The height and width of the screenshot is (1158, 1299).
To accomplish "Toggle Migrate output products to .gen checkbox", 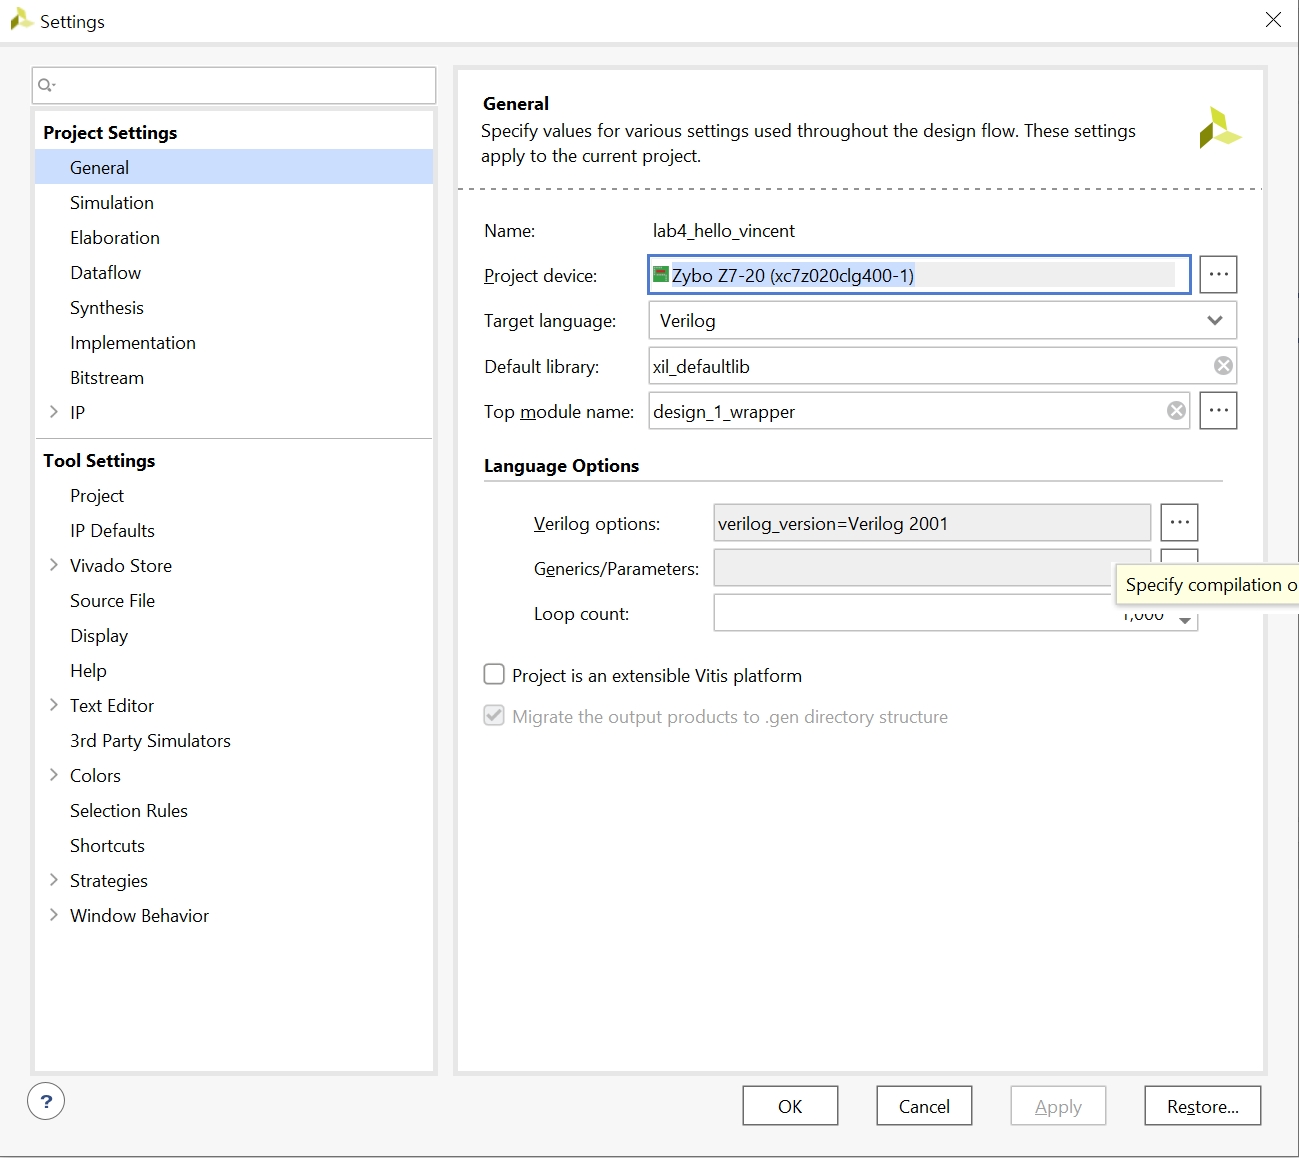I will 494,715.
